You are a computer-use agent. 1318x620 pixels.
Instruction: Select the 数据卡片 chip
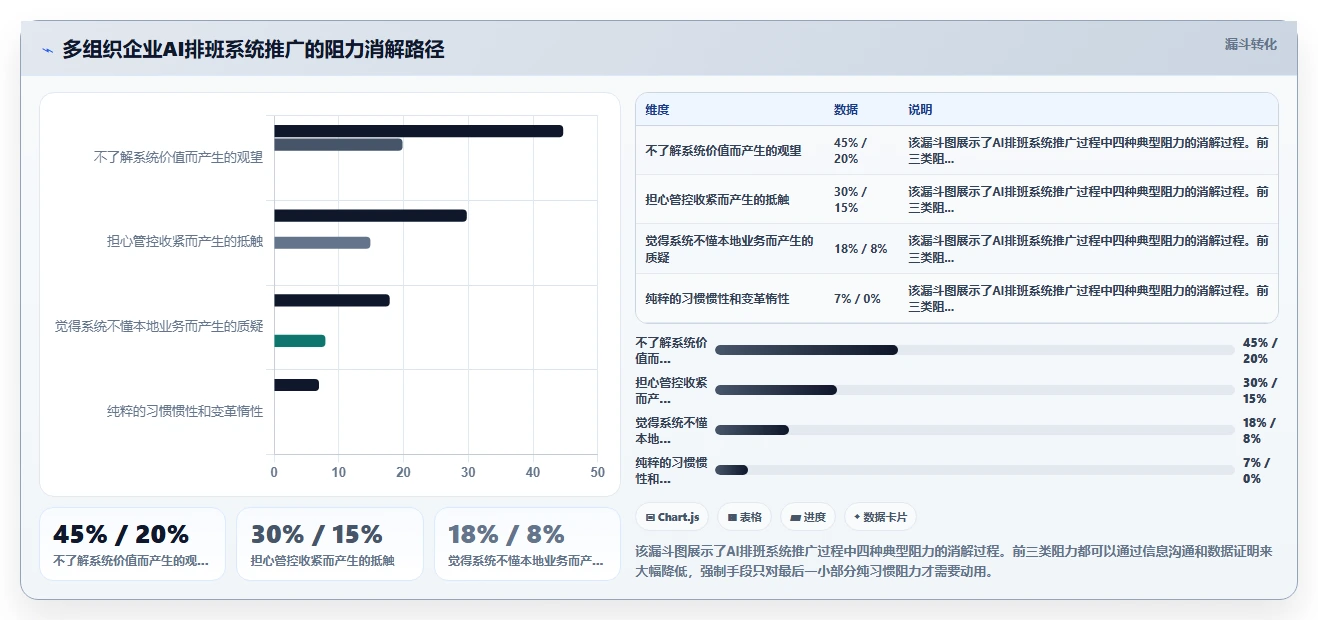[880, 517]
